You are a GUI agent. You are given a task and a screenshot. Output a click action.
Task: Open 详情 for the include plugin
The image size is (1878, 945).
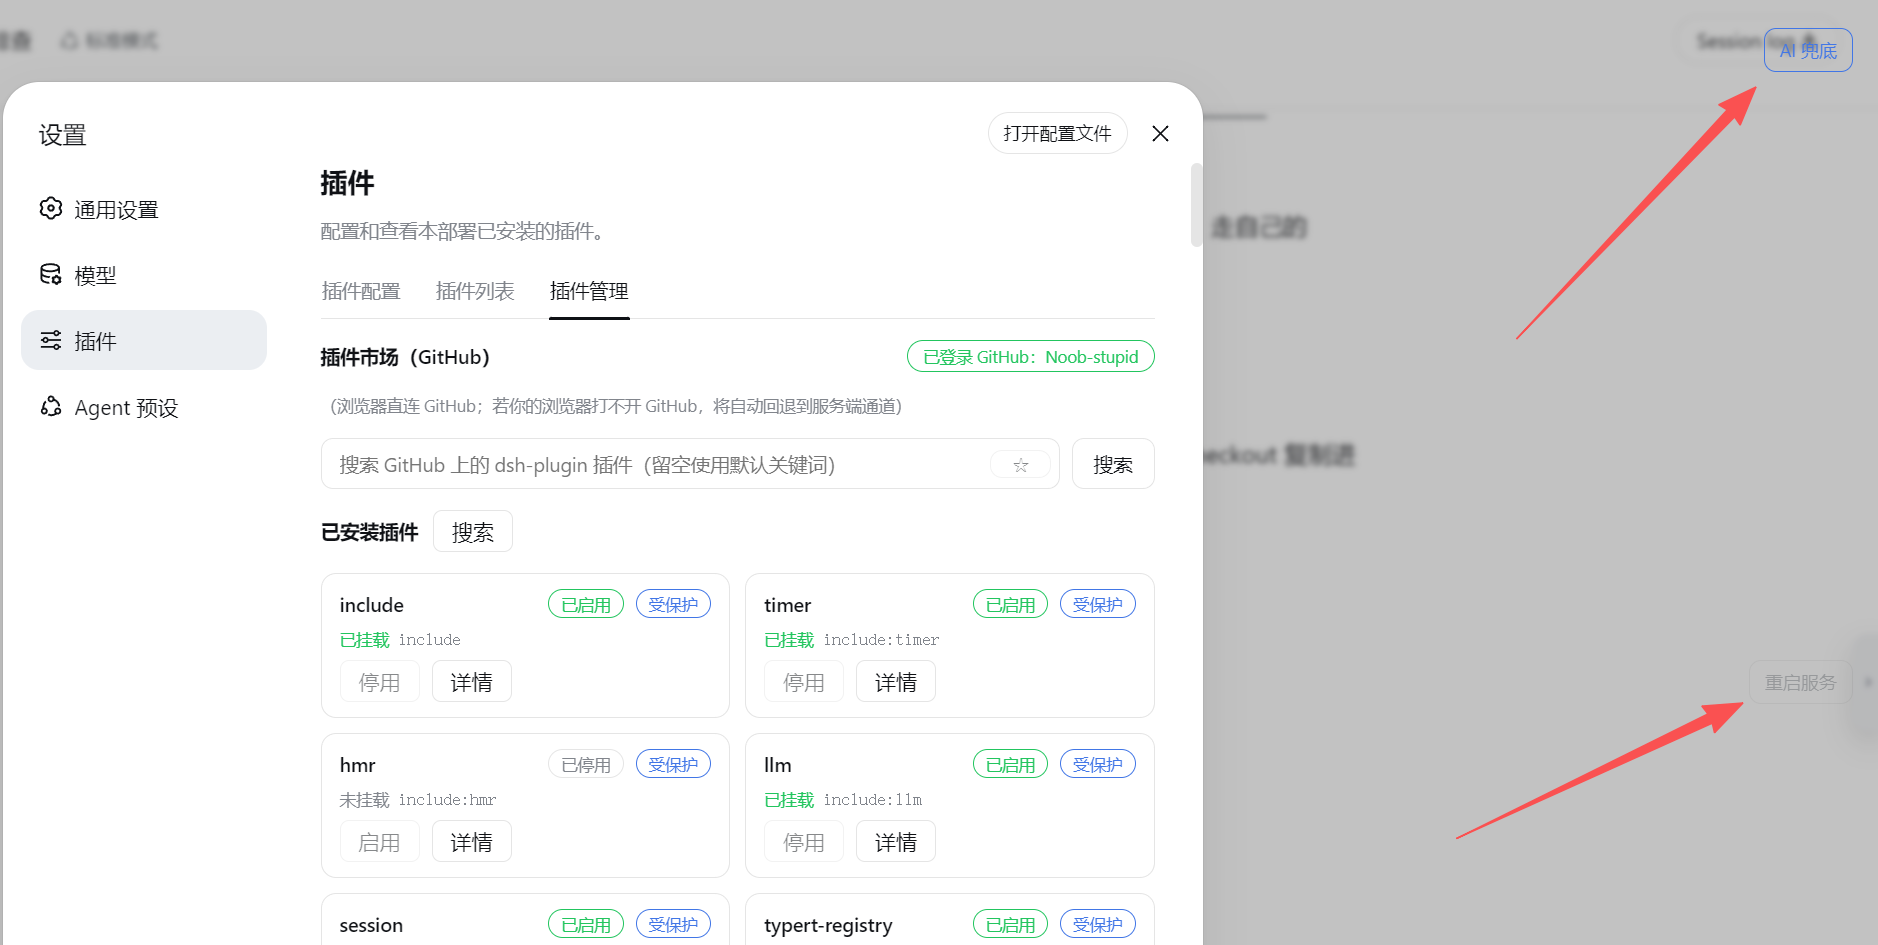click(x=471, y=681)
